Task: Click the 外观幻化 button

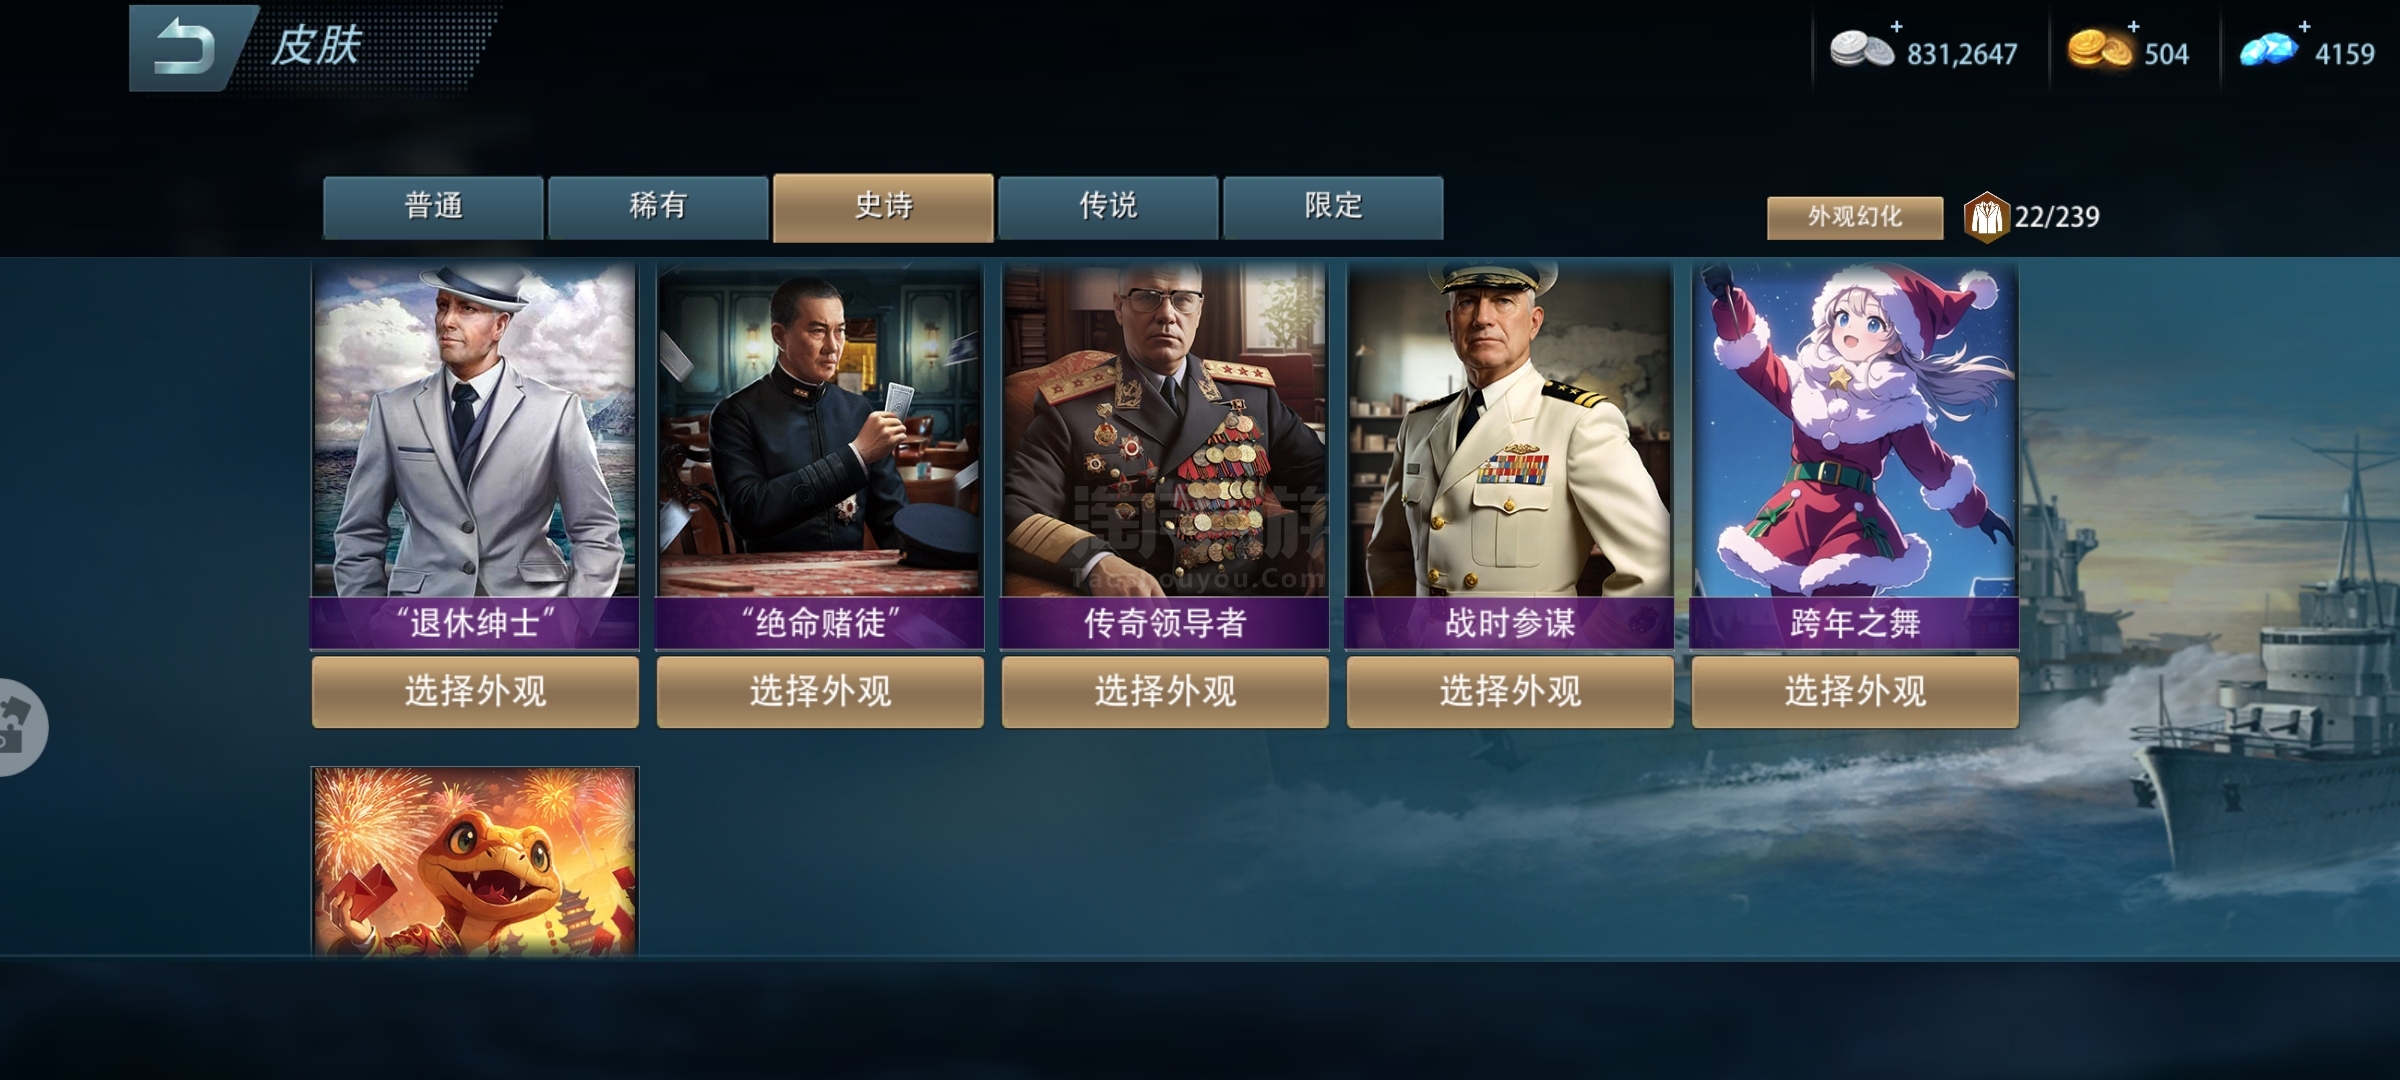Action: (x=1855, y=217)
